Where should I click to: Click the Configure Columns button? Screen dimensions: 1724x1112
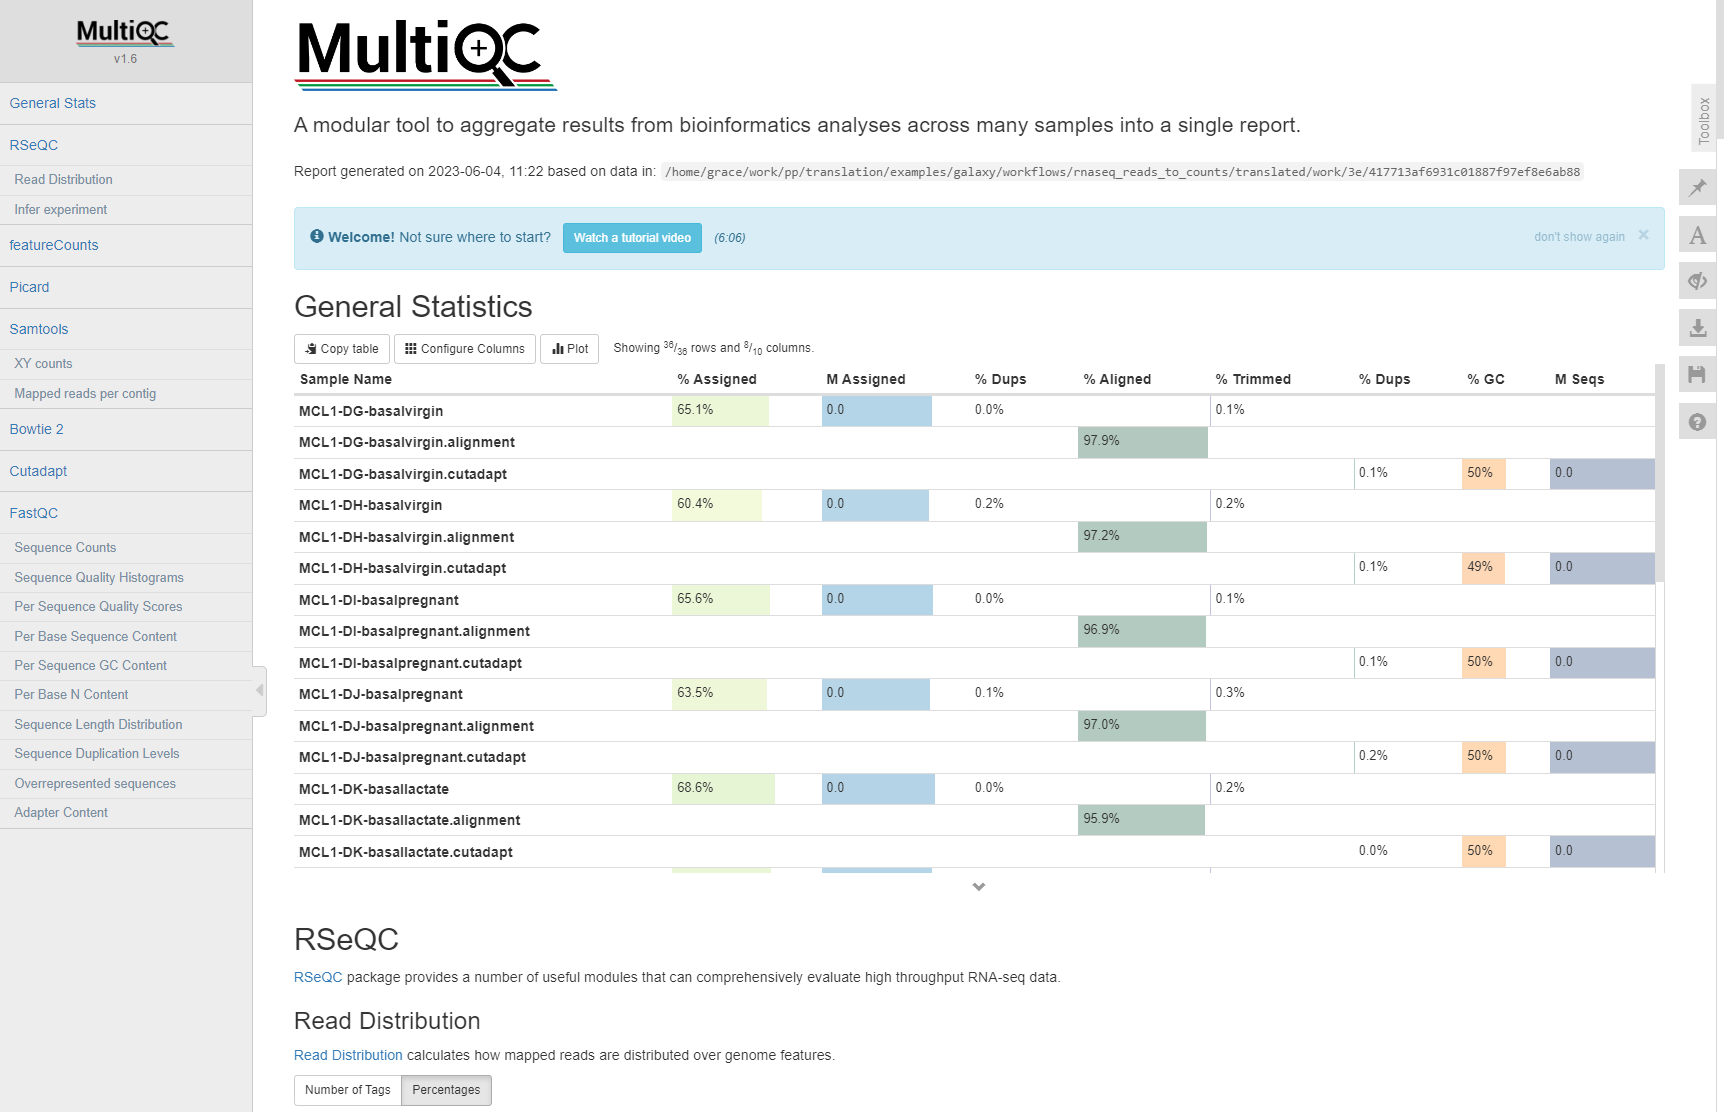[465, 349]
